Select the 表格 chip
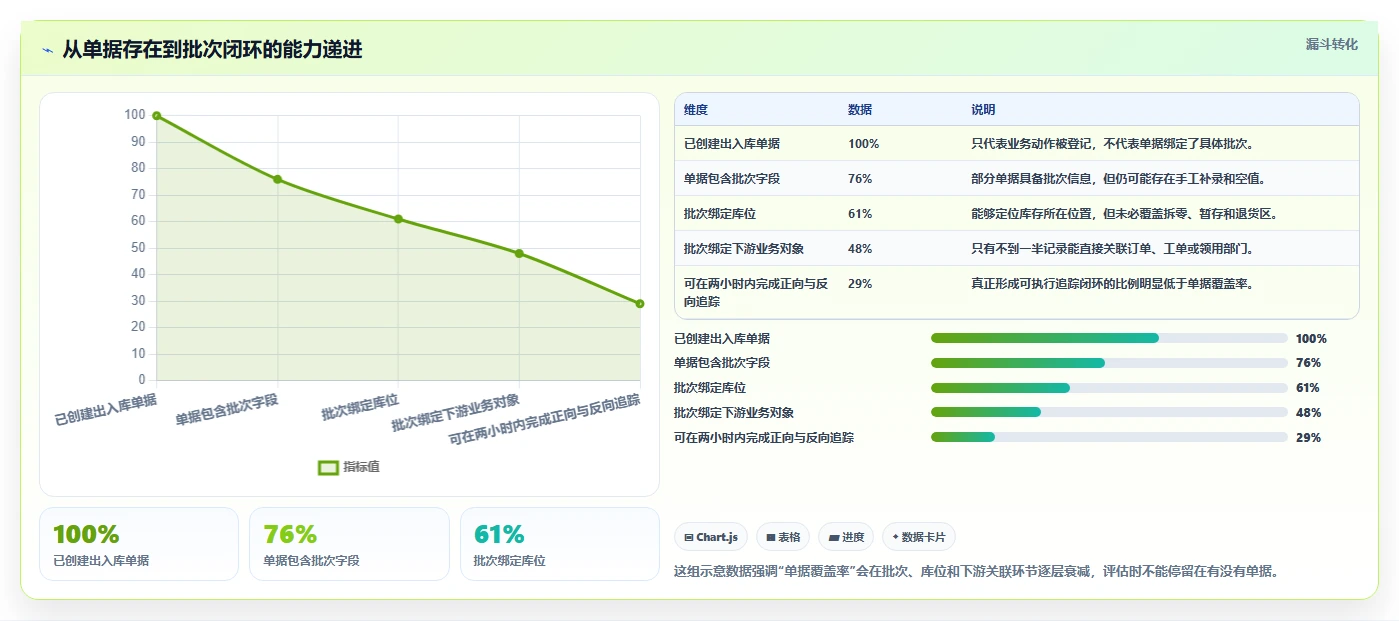 (783, 537)
